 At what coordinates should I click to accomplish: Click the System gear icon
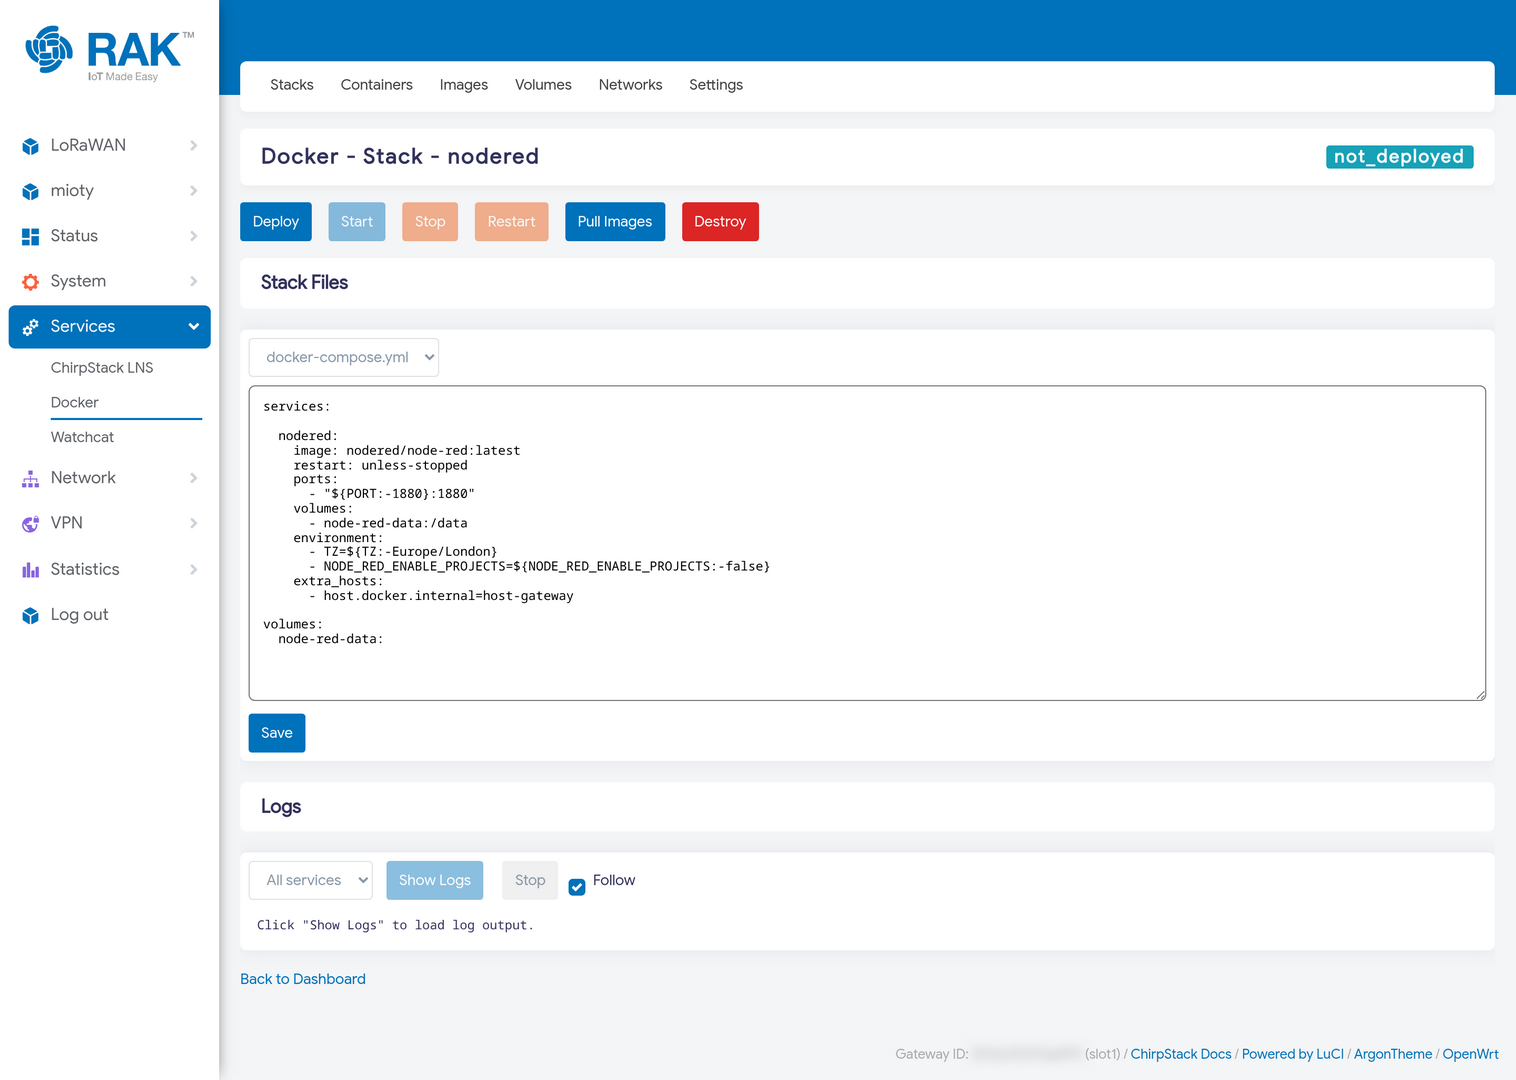pos(30,282)
